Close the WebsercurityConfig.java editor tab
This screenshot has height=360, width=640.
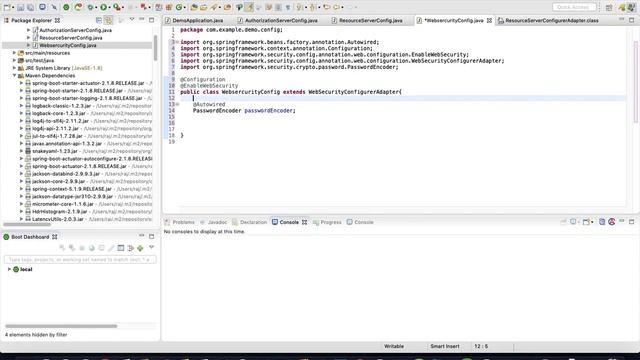click(489, 20)
